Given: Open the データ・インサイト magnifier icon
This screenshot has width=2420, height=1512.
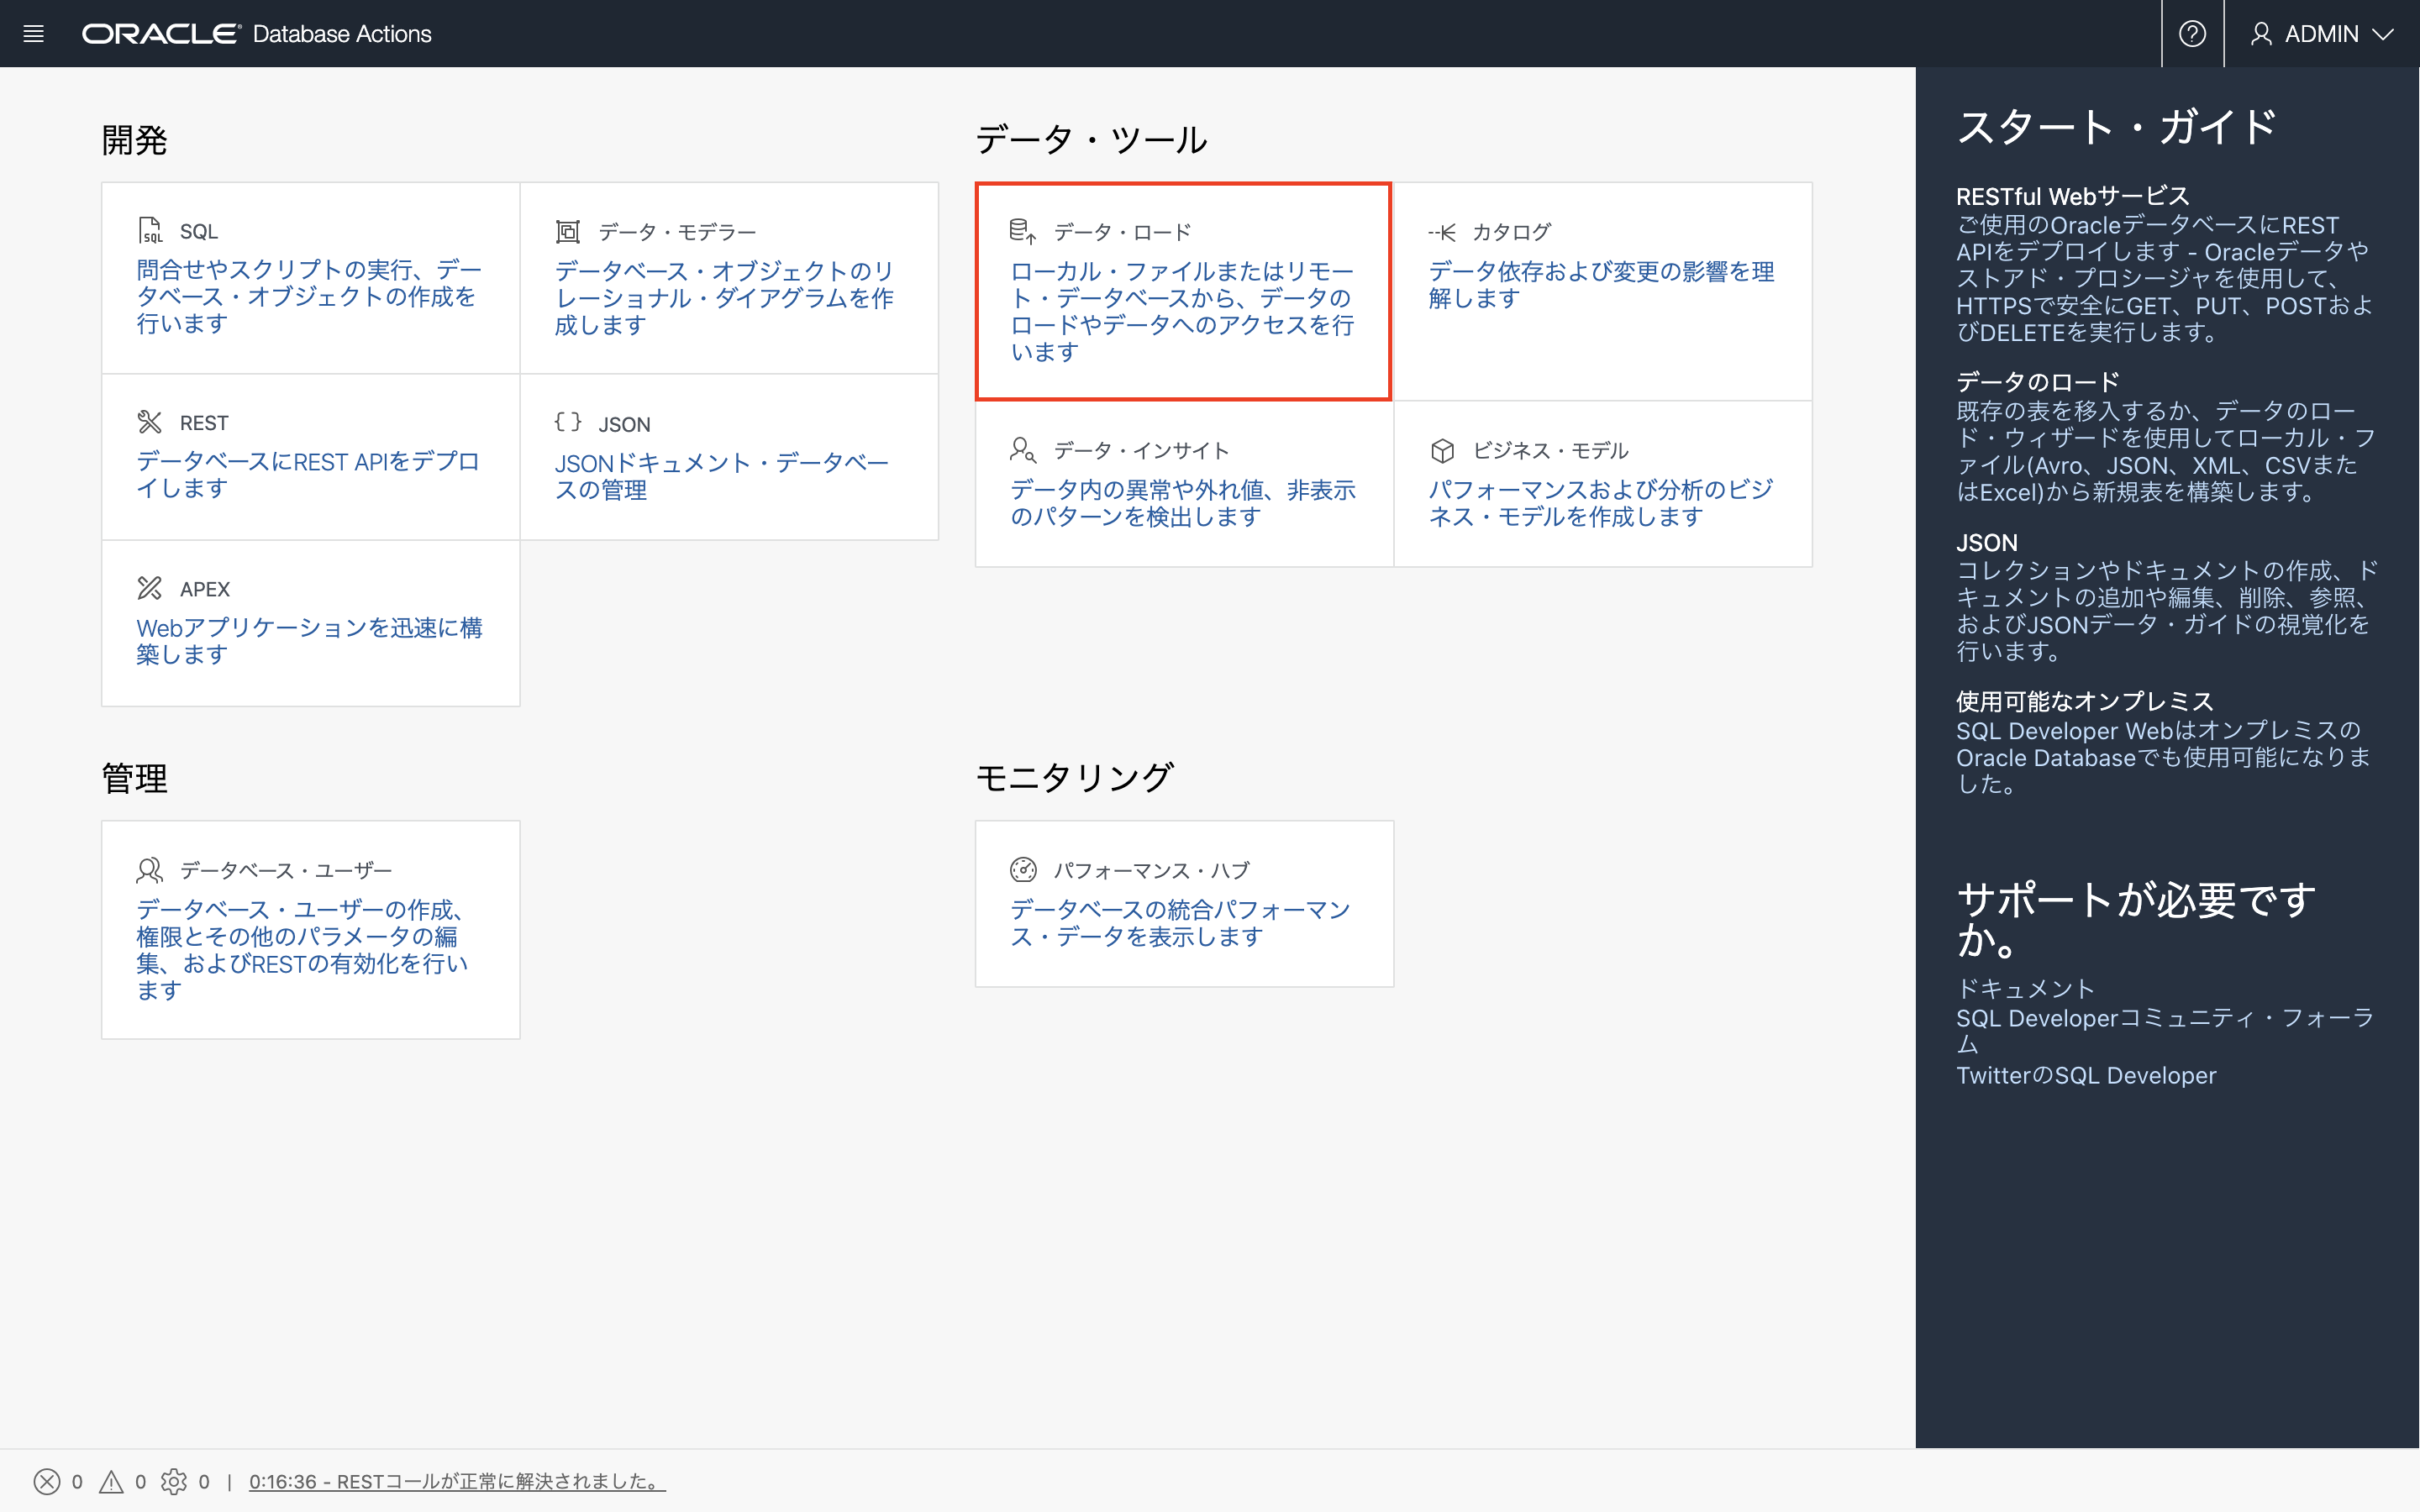Looking at the screenshot, I should click(x=1024, y=449).
